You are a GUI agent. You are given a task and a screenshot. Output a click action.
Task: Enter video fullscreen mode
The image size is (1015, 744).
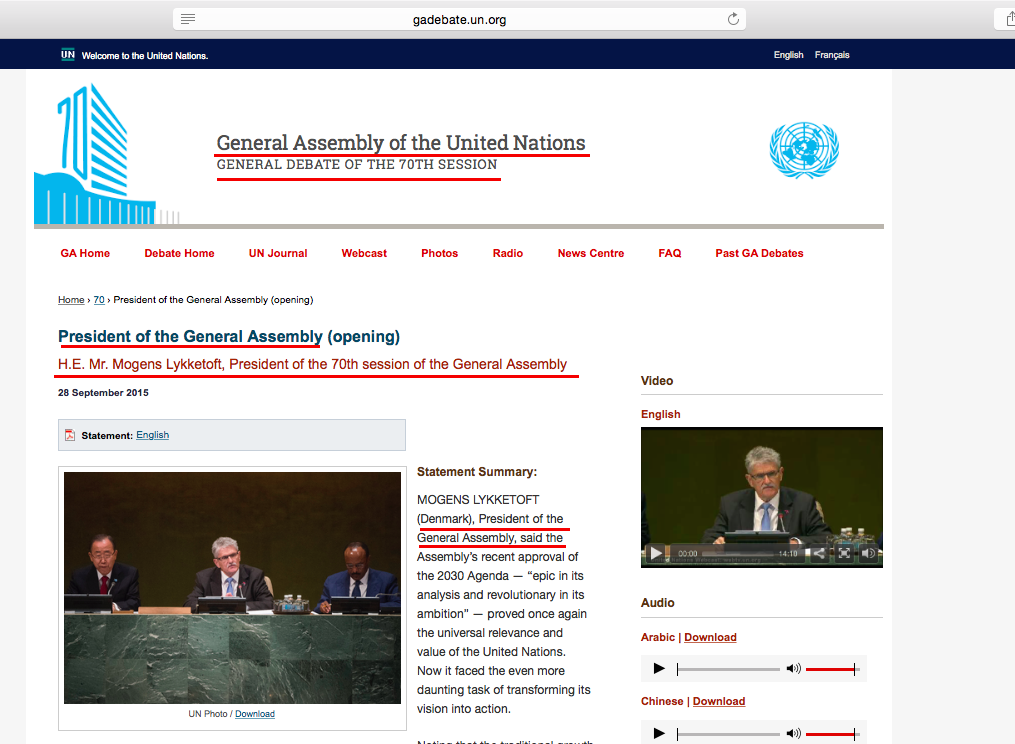click(x=844, y=553)
